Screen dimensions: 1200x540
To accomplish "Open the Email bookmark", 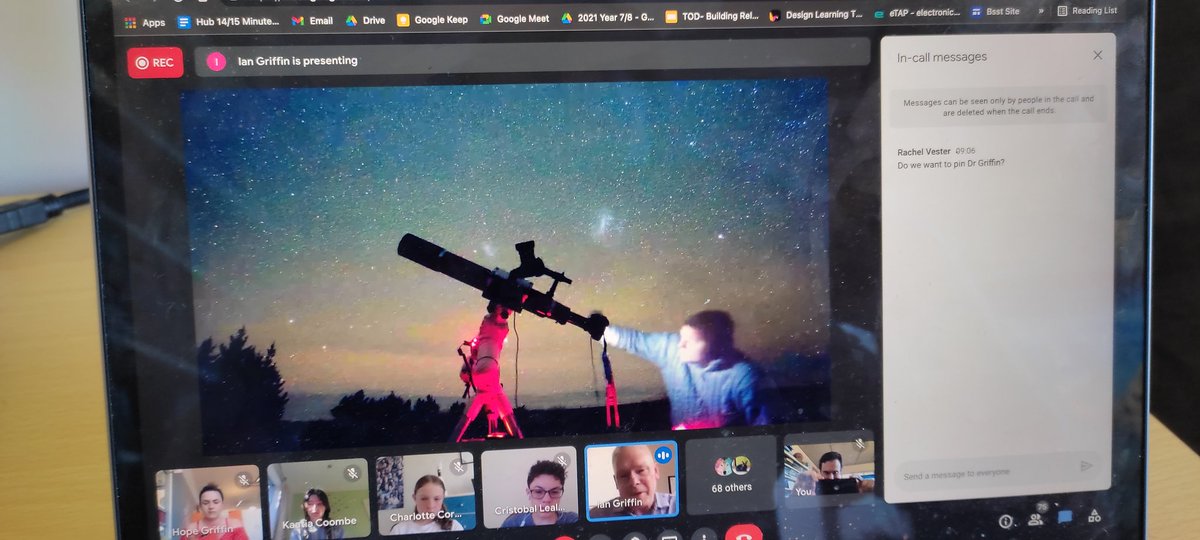I will 312,20.
